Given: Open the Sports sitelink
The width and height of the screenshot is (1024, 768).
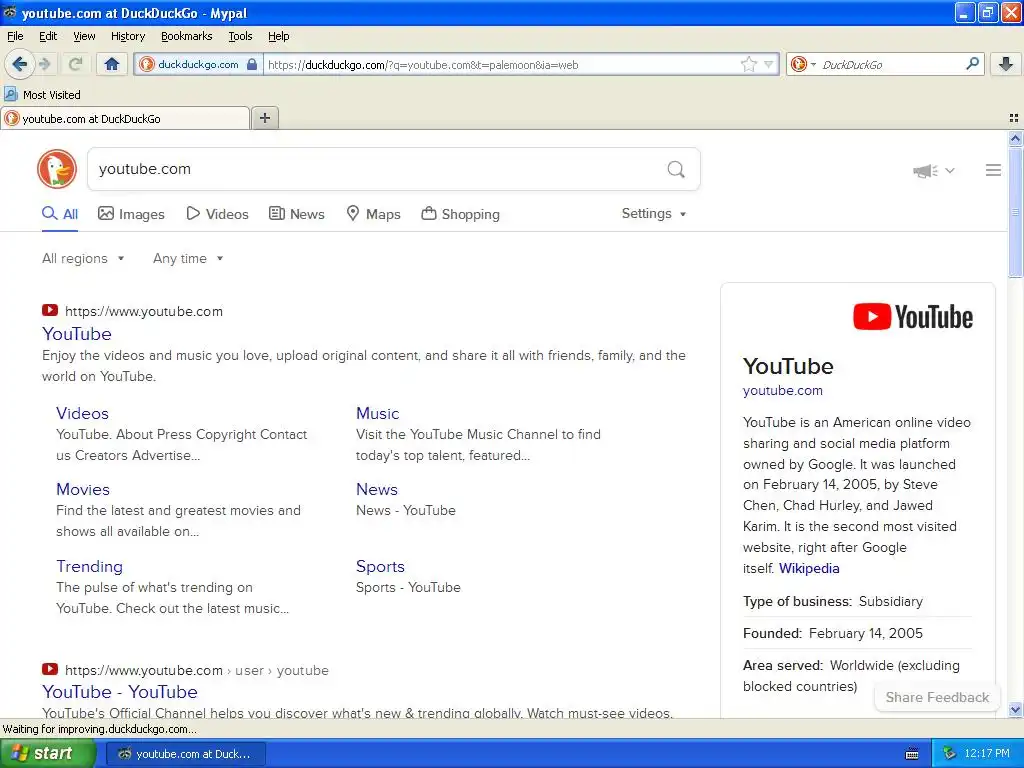Looking at the screenshot, I should point(380,566).
